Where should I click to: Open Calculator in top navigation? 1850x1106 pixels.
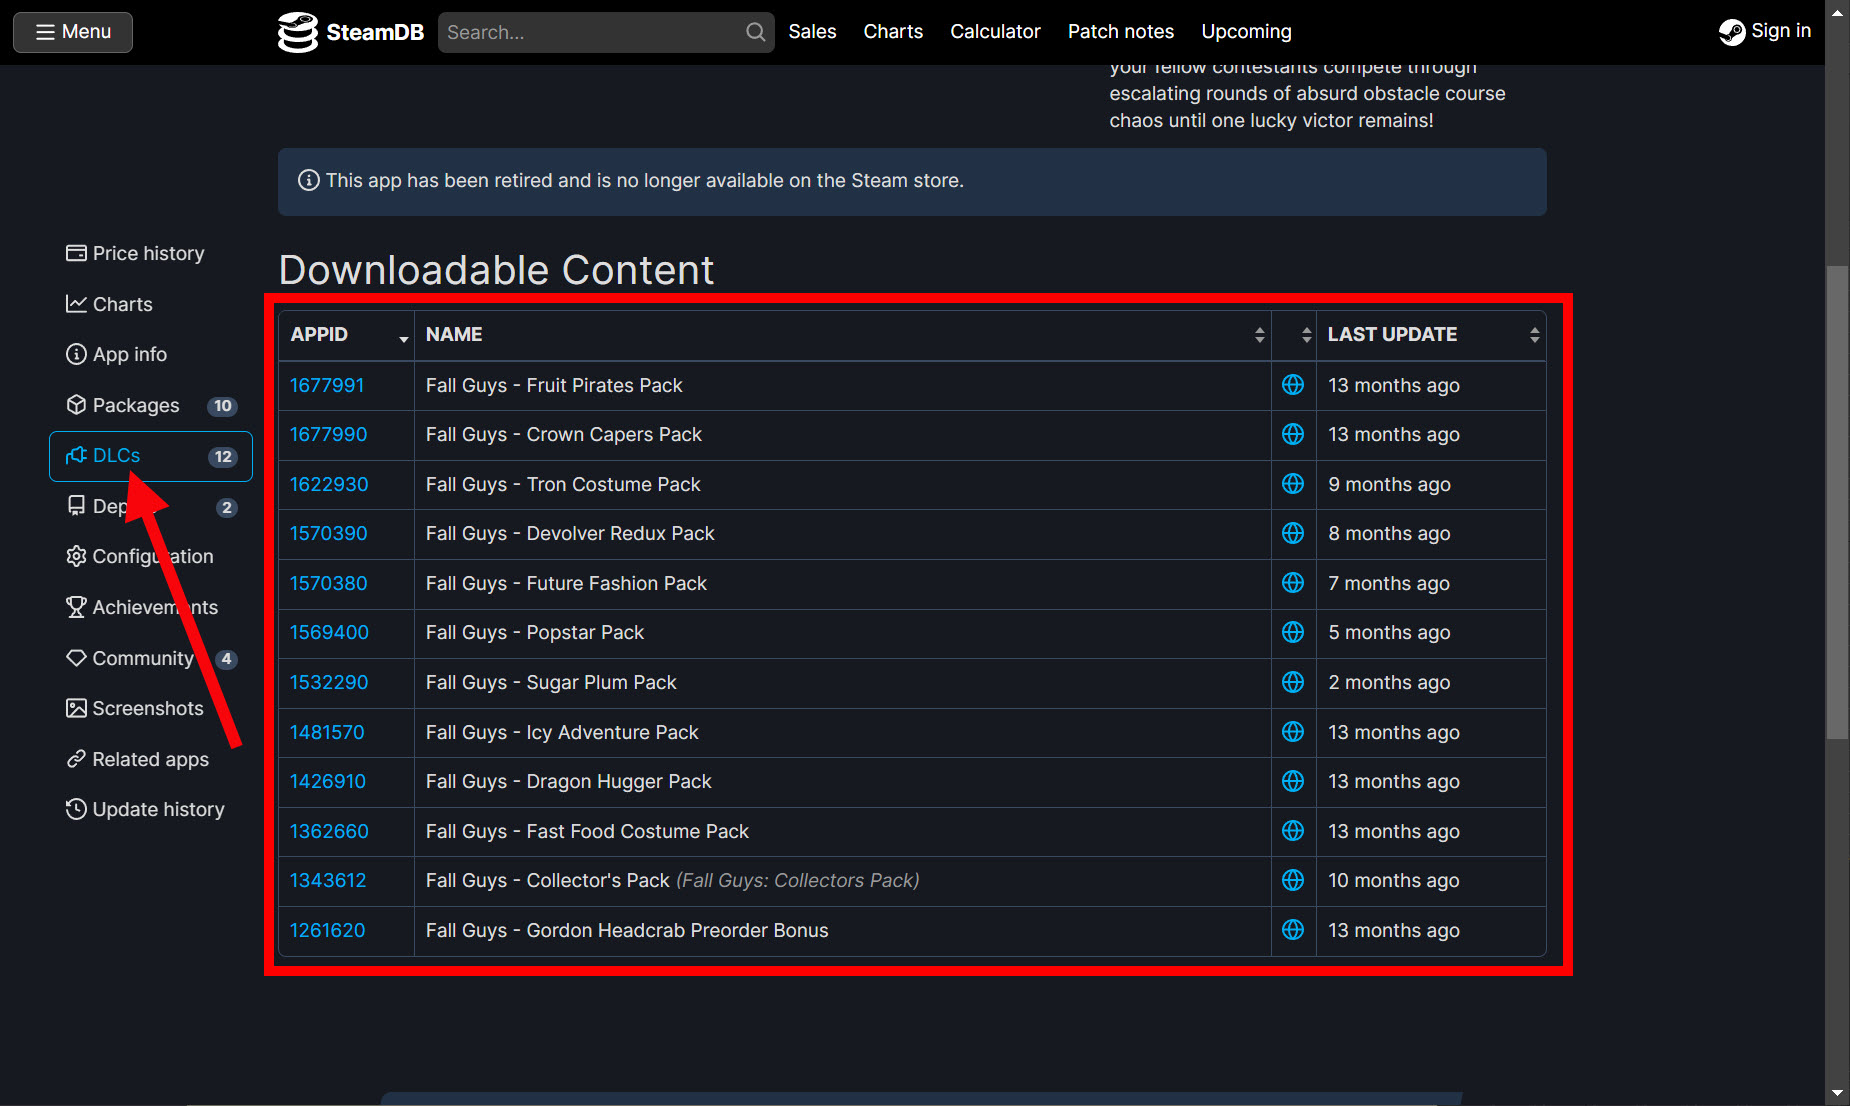point(995,32)
